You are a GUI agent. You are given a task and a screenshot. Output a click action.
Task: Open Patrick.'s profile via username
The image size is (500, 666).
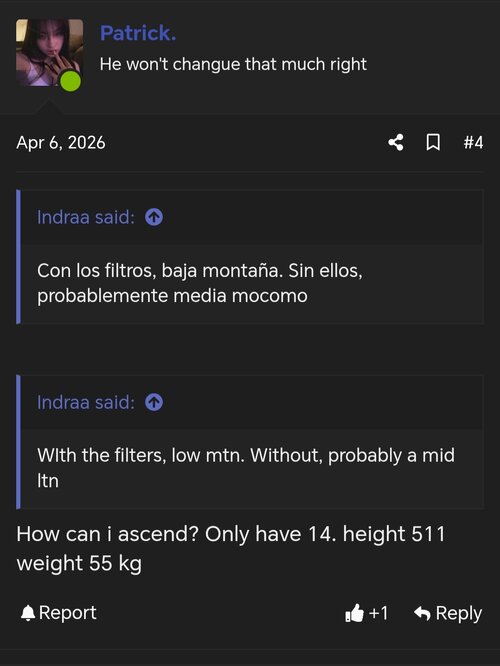(138, 33)
